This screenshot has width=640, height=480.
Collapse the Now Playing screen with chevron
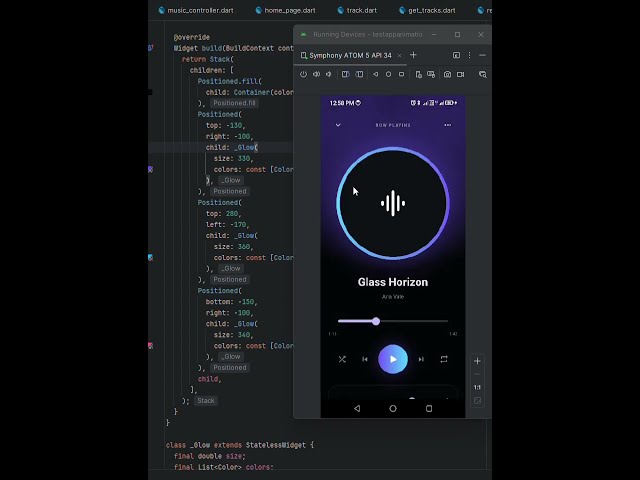click(x=338, y=125)
